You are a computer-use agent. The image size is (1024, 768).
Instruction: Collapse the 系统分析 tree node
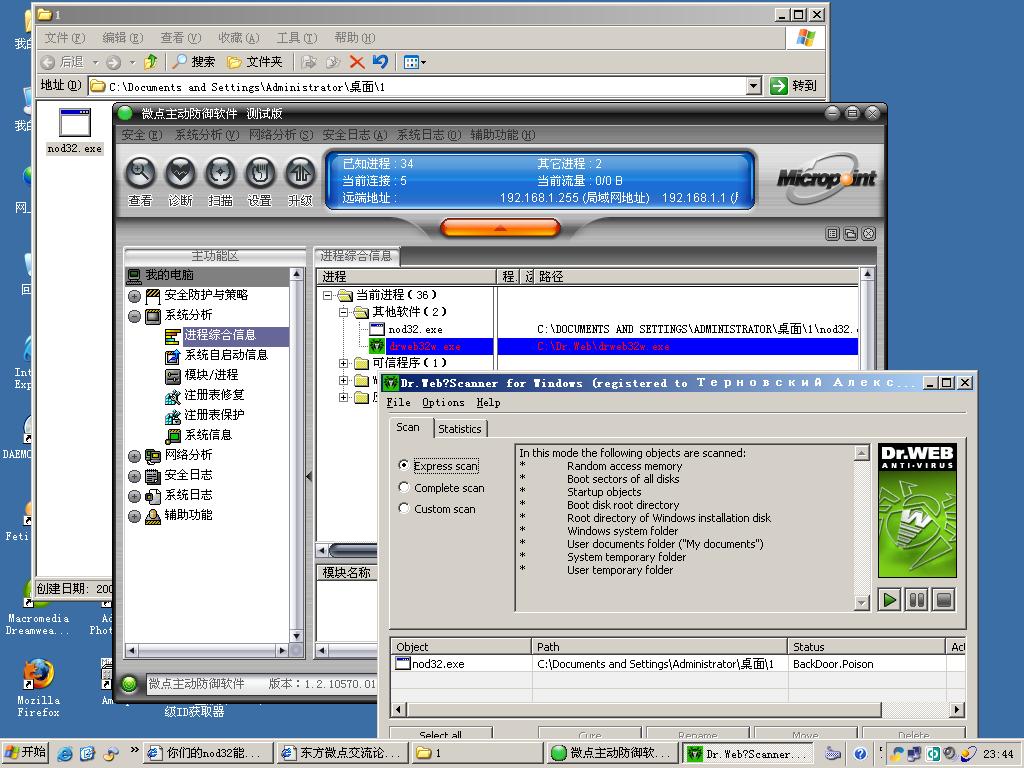point(135,317)
